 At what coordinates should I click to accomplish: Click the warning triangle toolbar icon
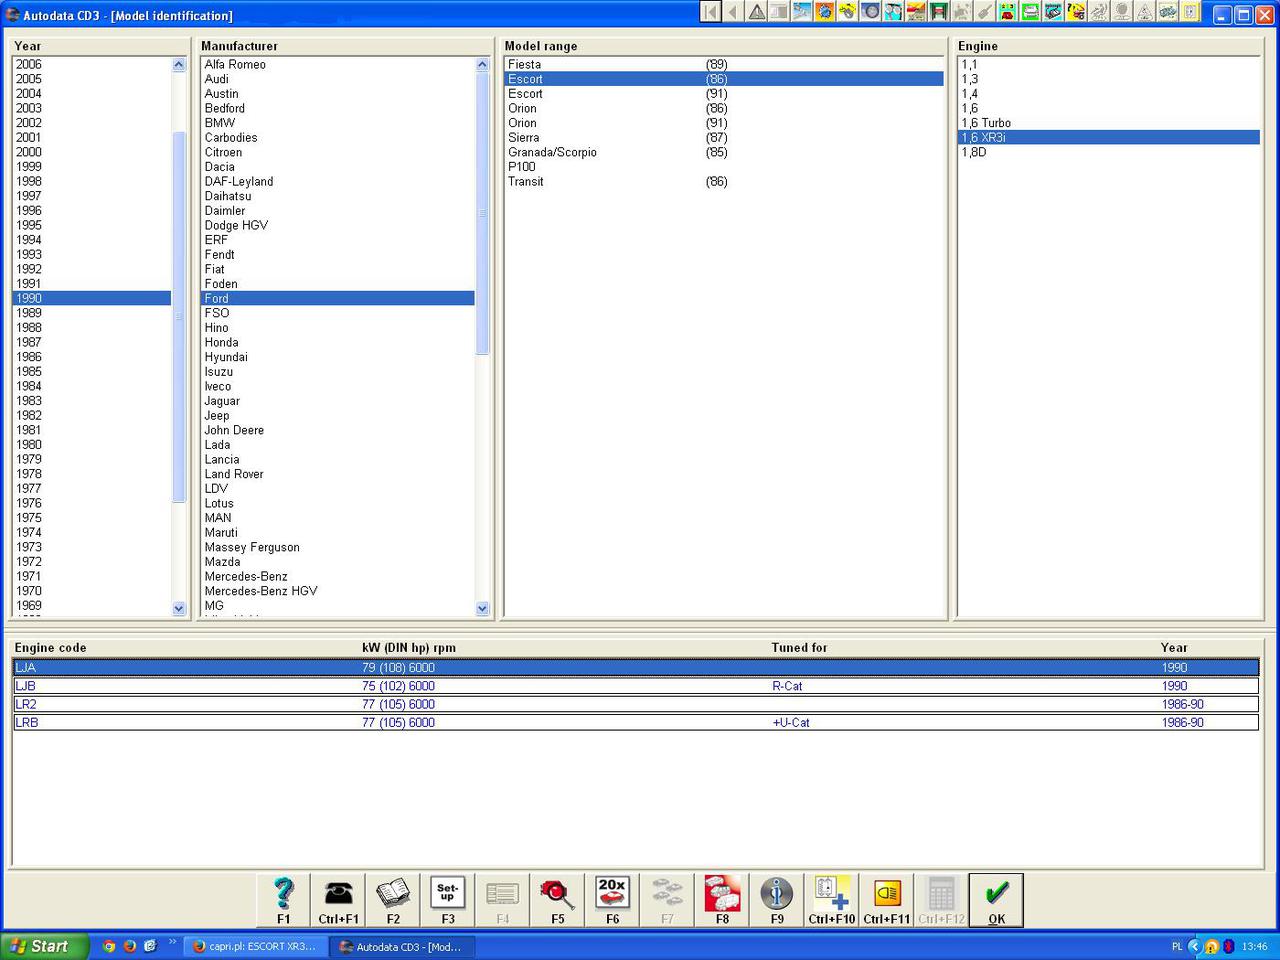coord(757,12)
